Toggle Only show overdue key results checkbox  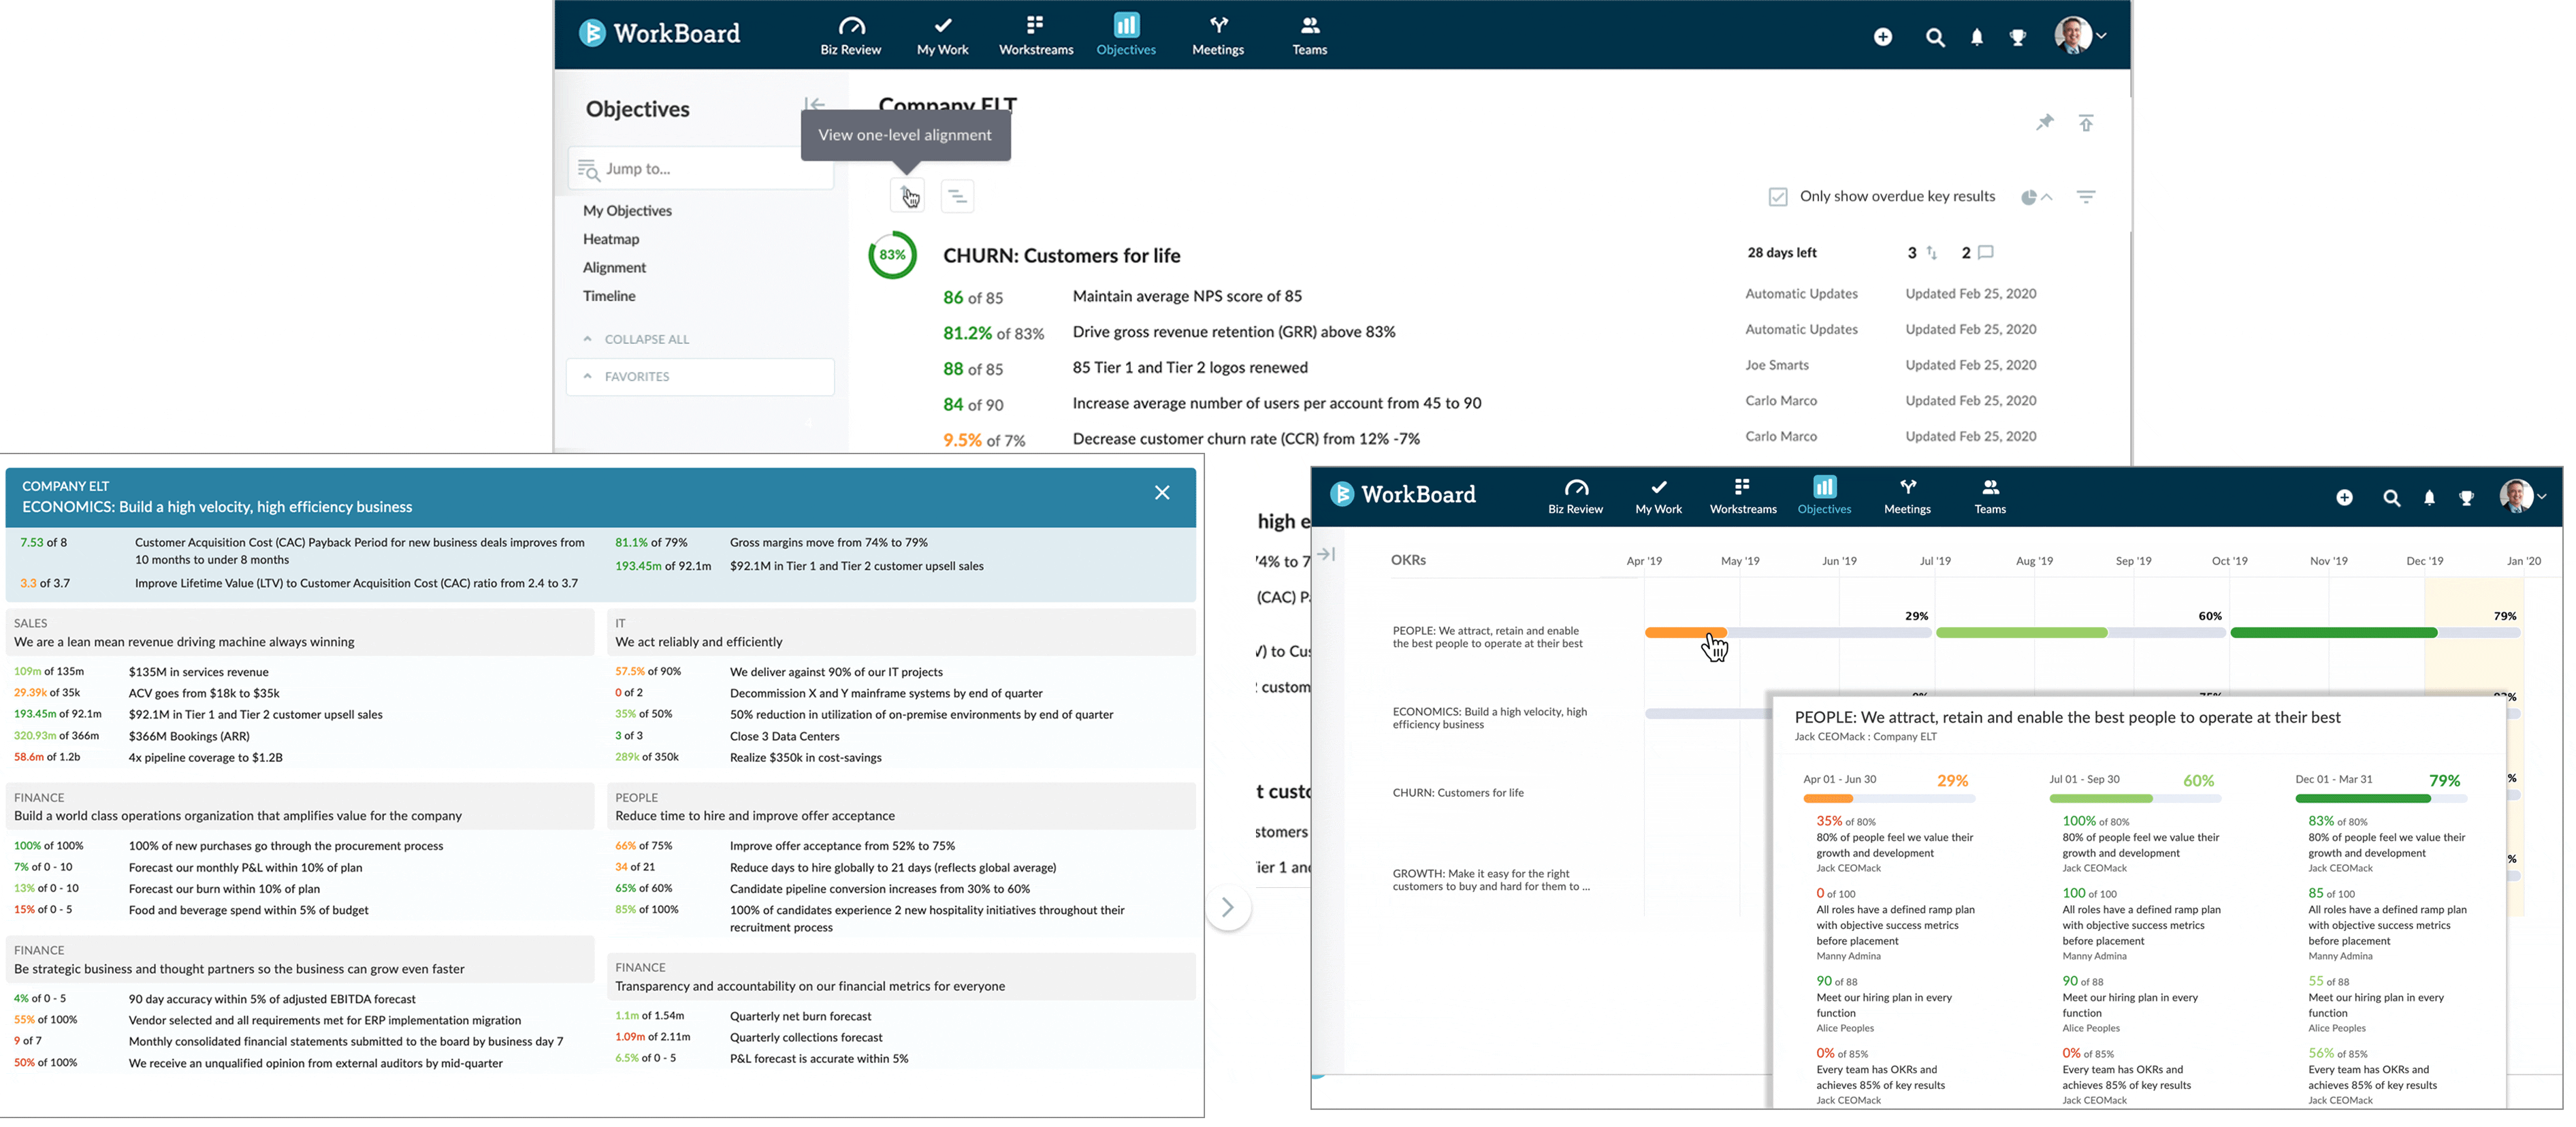[x=1777, y=197]
